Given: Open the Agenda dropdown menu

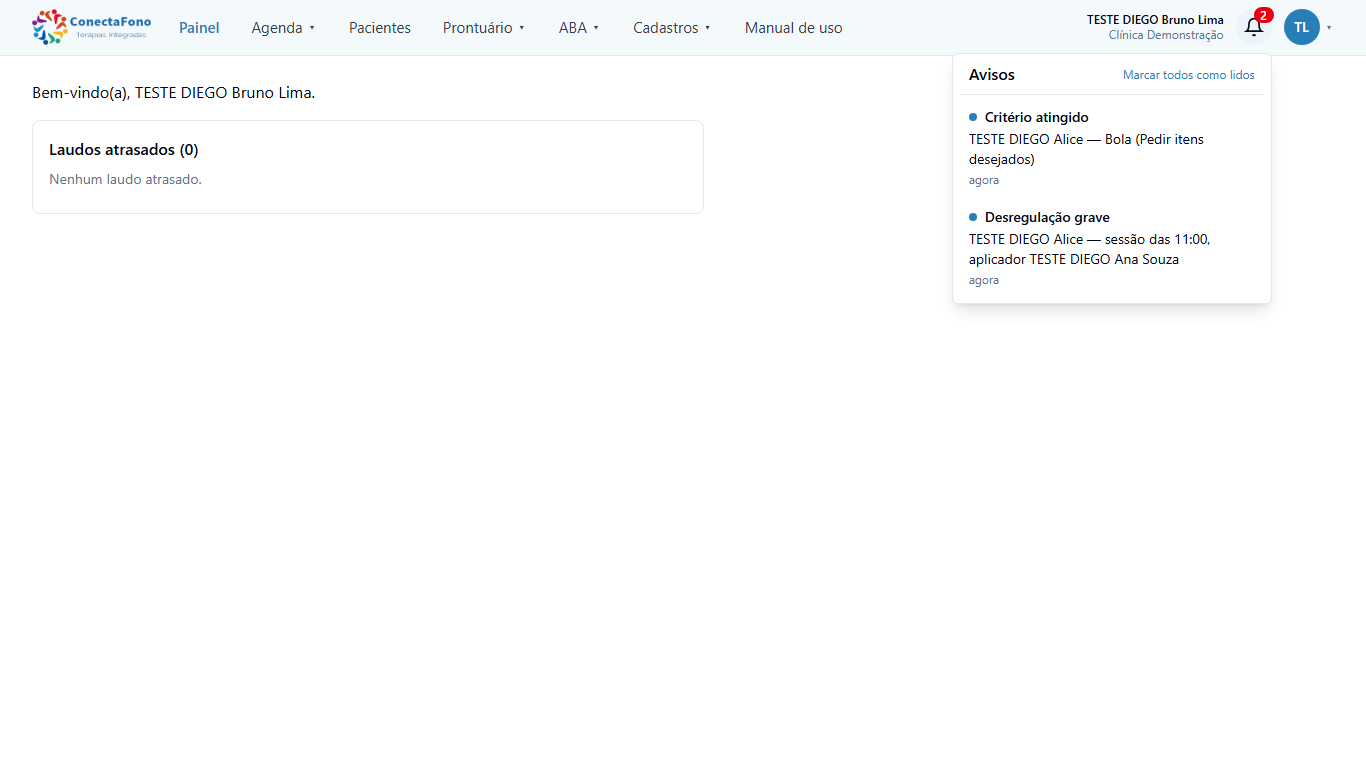Looking at the screenshot, I should click(x=283, y=28).
